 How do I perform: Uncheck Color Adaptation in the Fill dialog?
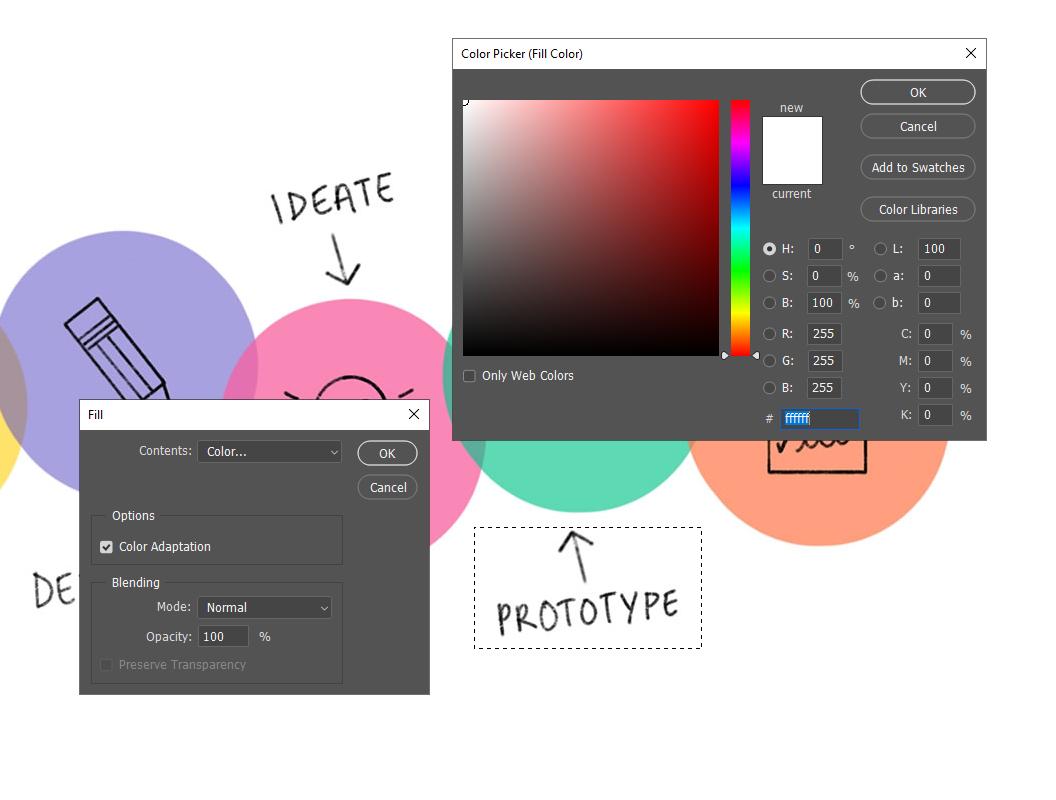click(x=107, y=546)
